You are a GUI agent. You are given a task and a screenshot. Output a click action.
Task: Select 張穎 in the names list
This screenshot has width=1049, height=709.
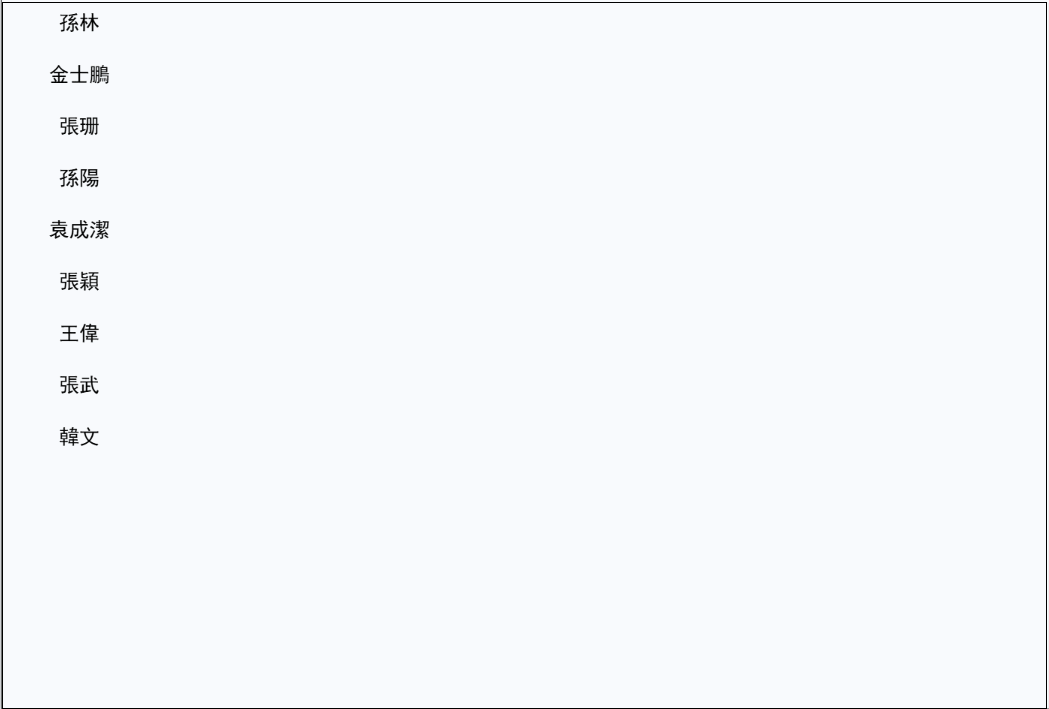pyautogui.click(x=79, y=282)
